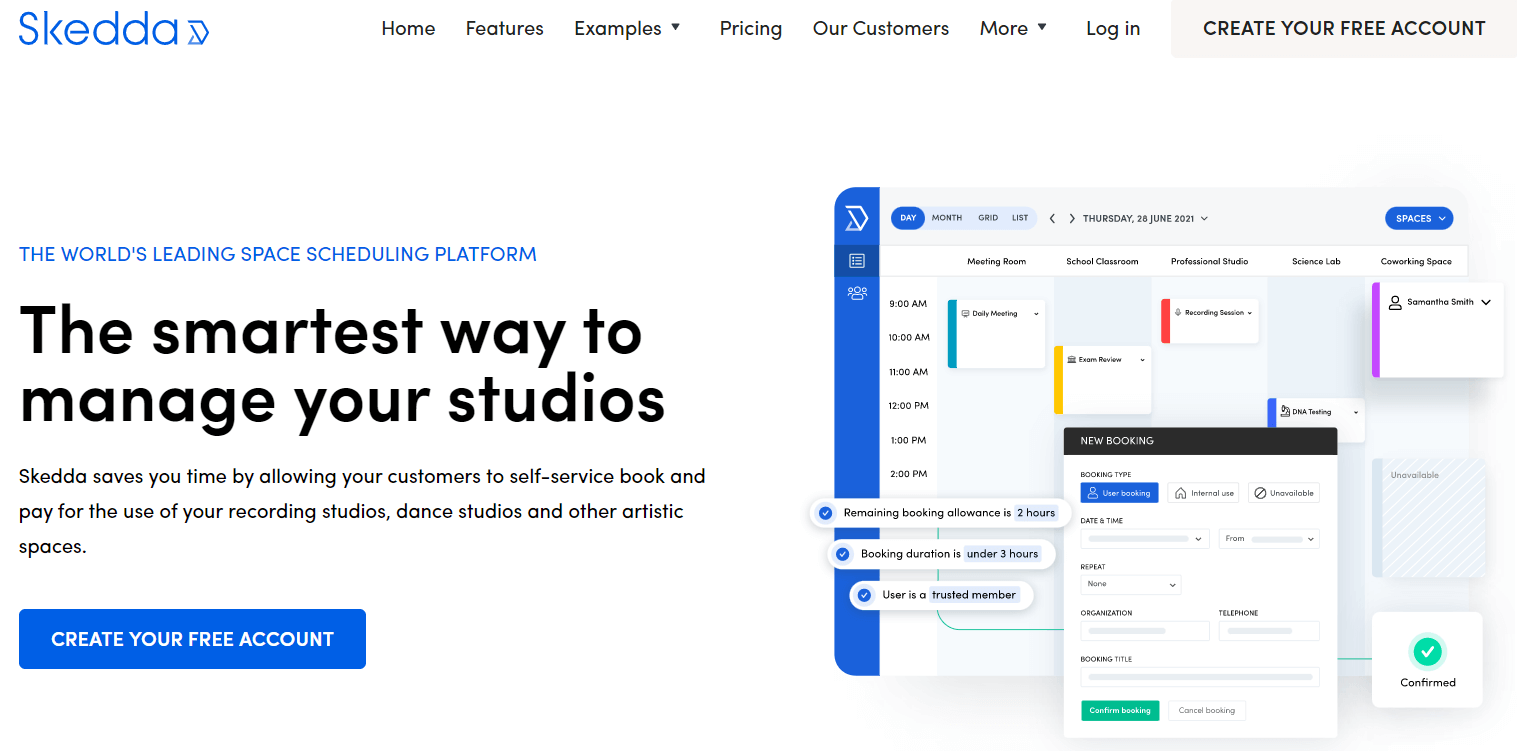Switch to the MONTH view tab
Screen dimensions: 1517x751
946,218
